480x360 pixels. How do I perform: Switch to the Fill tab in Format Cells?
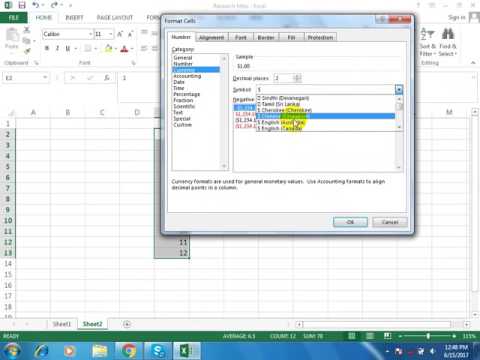click(291, 37)
